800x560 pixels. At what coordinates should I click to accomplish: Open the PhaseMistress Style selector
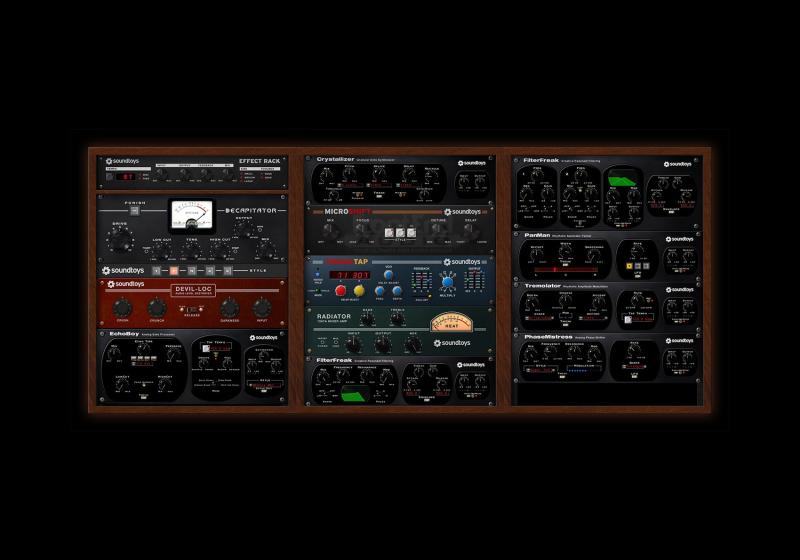coord(541,370)
